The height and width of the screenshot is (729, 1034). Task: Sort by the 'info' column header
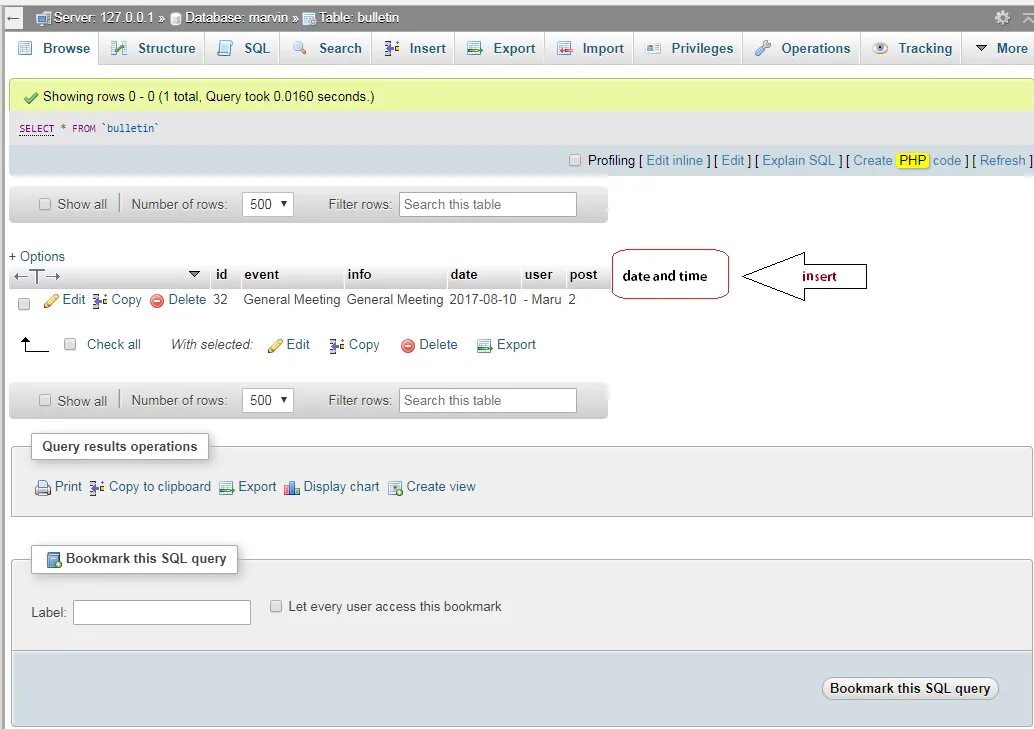pos(359,274)
